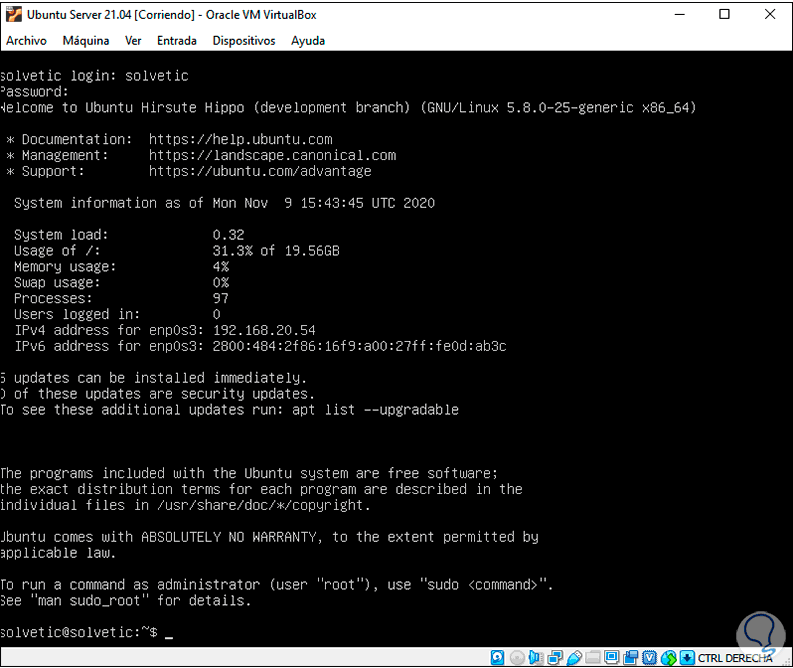Viewport: 793px width, 668px height.
Task: Click the hard disk activity status icon
Action: [497, 657]
